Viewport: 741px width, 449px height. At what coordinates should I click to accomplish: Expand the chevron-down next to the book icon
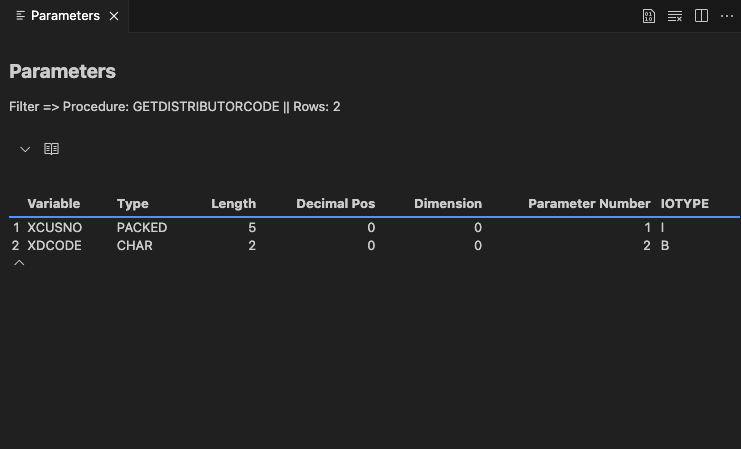pos(26,149)
